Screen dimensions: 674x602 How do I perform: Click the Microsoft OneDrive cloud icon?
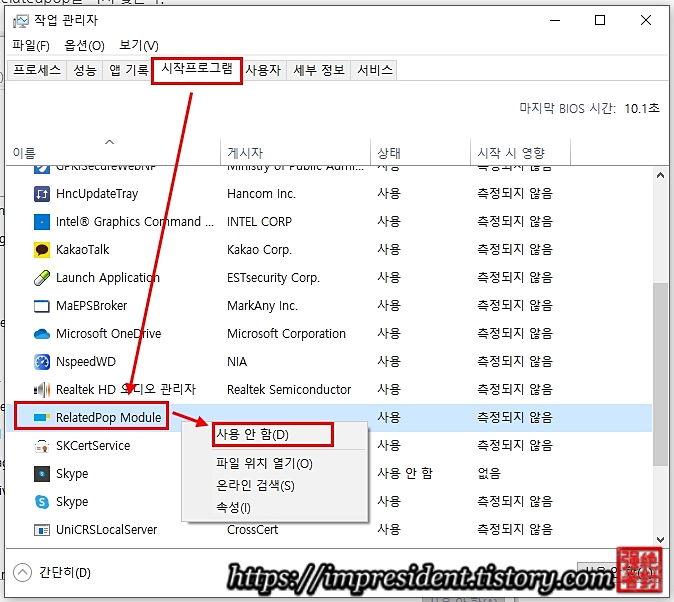click(x=42, y=334)
